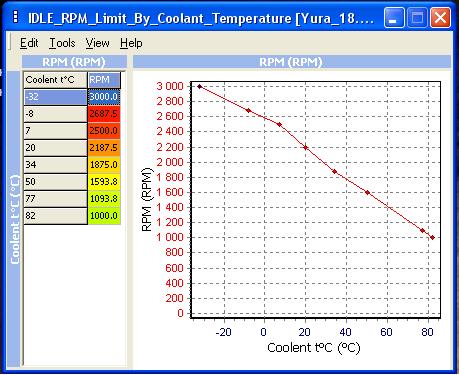Viewport: 459px width, 375px height.
Task: Select the 3000.0 RPM cell
Action: click(x=104, y=97)
